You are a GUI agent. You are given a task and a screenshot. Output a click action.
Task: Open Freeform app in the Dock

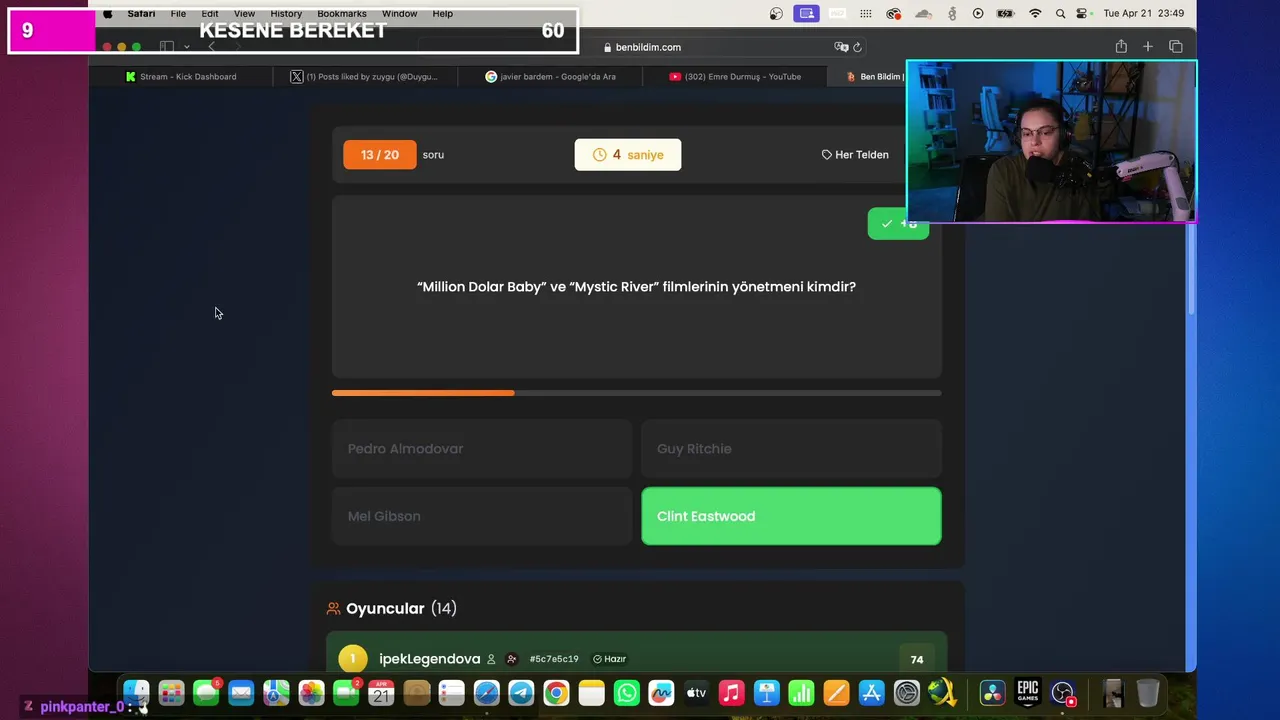(x=661, y=692)
